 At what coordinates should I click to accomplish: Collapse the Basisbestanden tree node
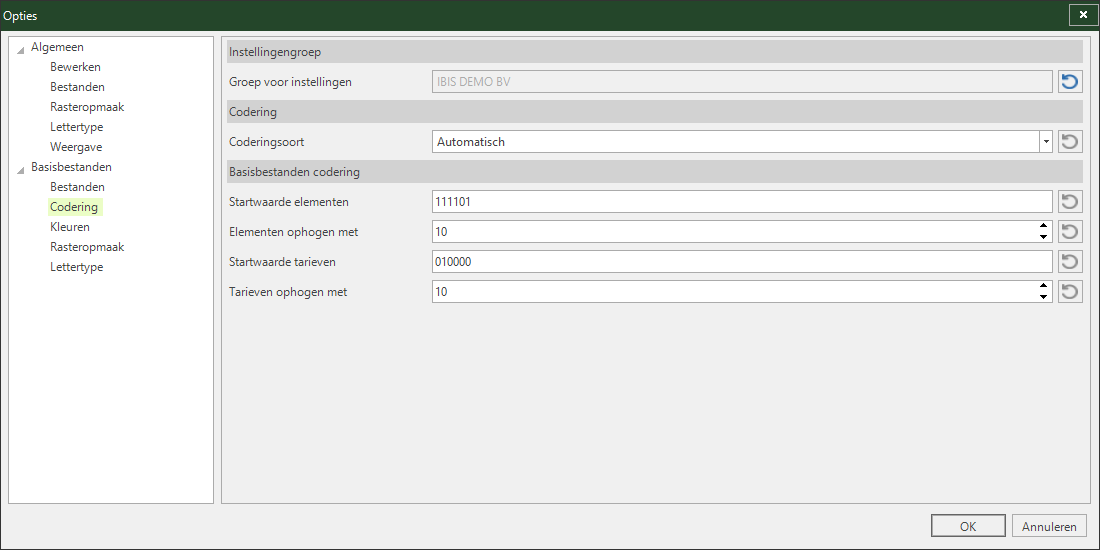tap(20, 169)
